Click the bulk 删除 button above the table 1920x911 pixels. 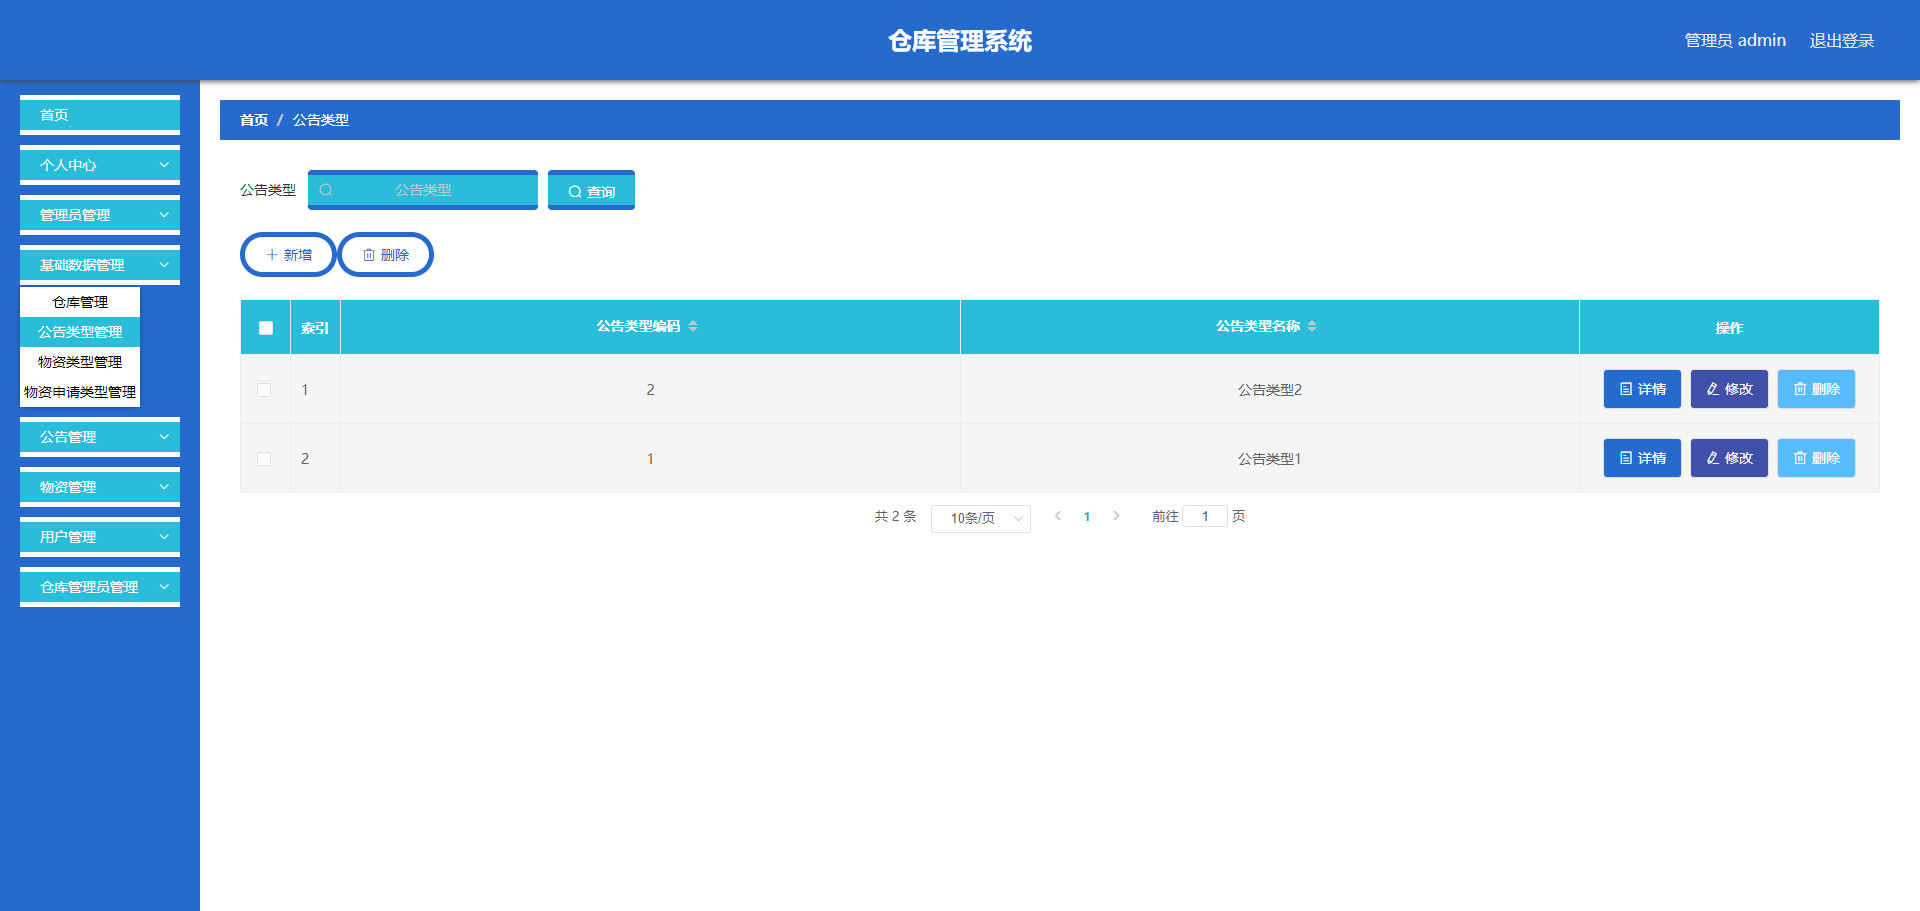386,255
